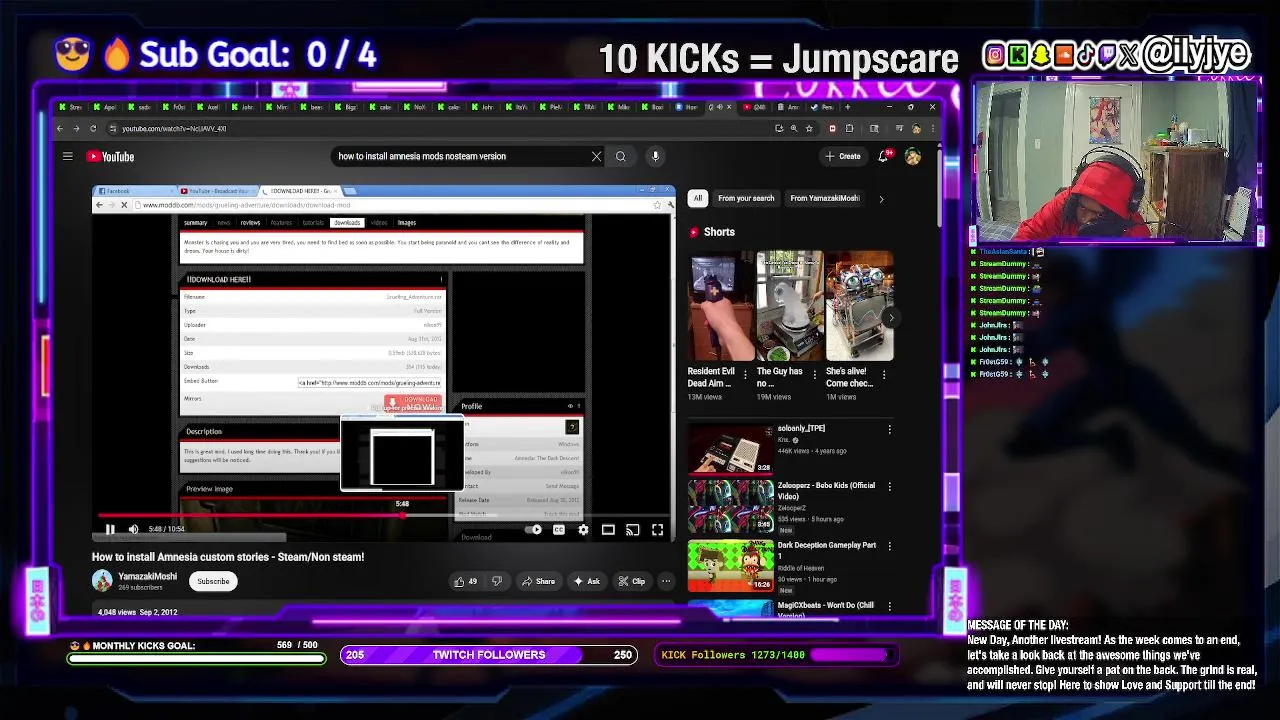Show more filter chips with right arrow

point(881,198)
